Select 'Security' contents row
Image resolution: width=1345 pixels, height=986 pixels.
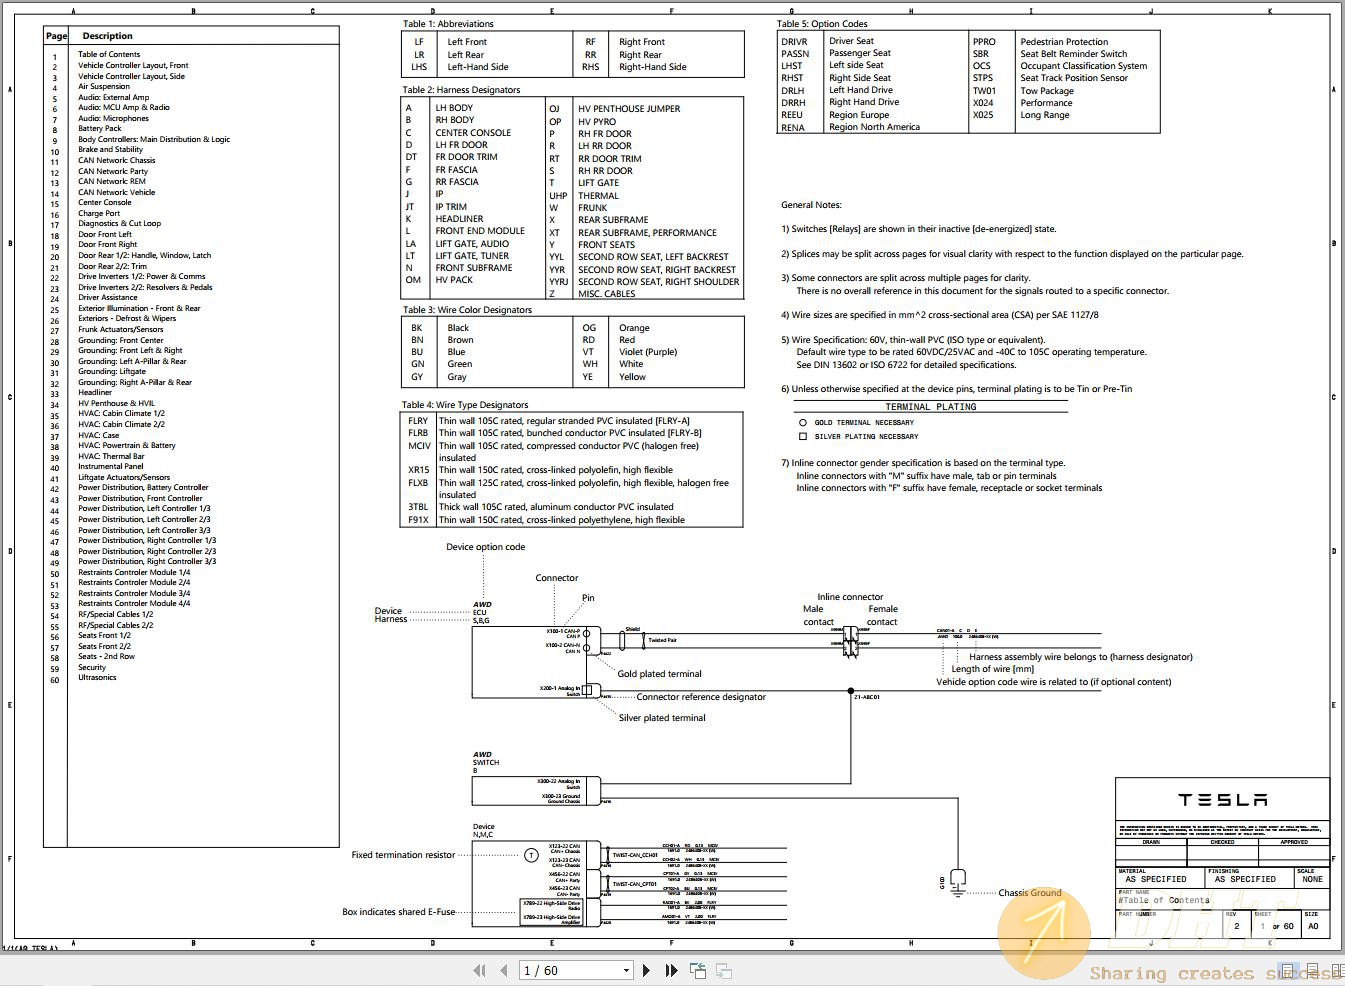coord(92,667)
